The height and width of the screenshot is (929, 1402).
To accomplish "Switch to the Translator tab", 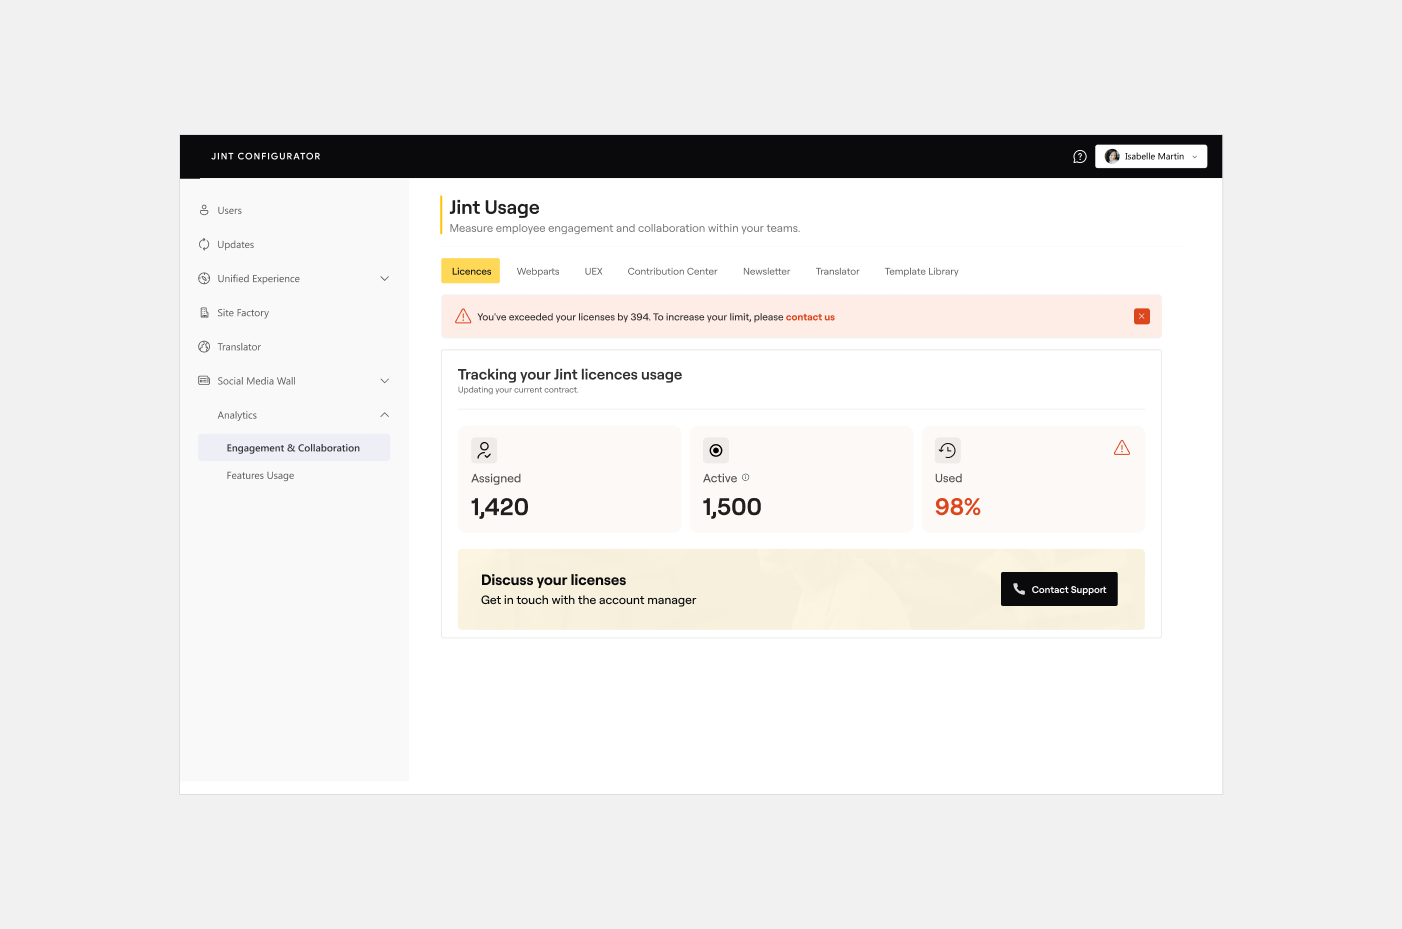I will click(838, 271).
